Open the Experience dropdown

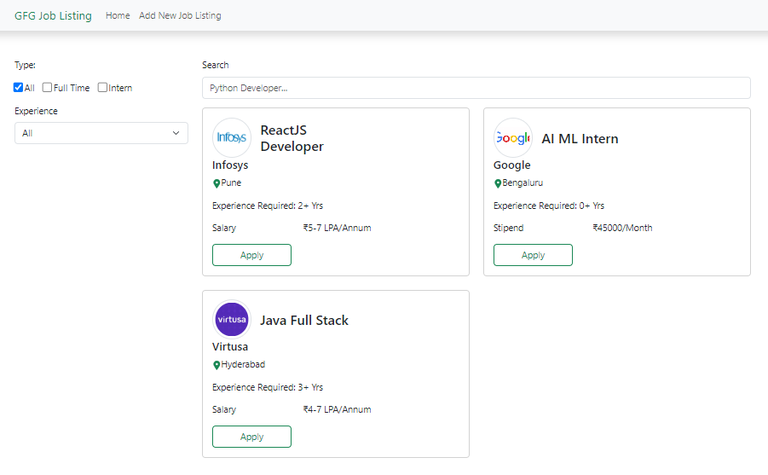(101, 133)
